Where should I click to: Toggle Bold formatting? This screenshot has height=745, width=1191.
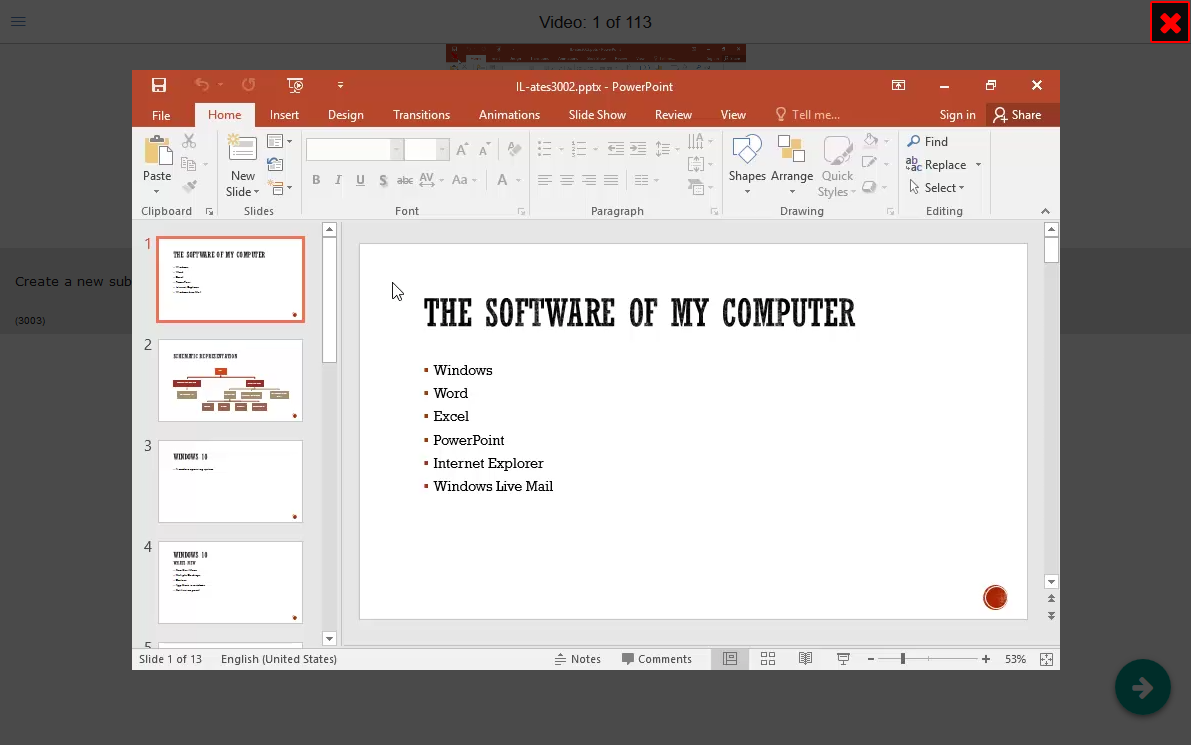(x=316, y=180)
